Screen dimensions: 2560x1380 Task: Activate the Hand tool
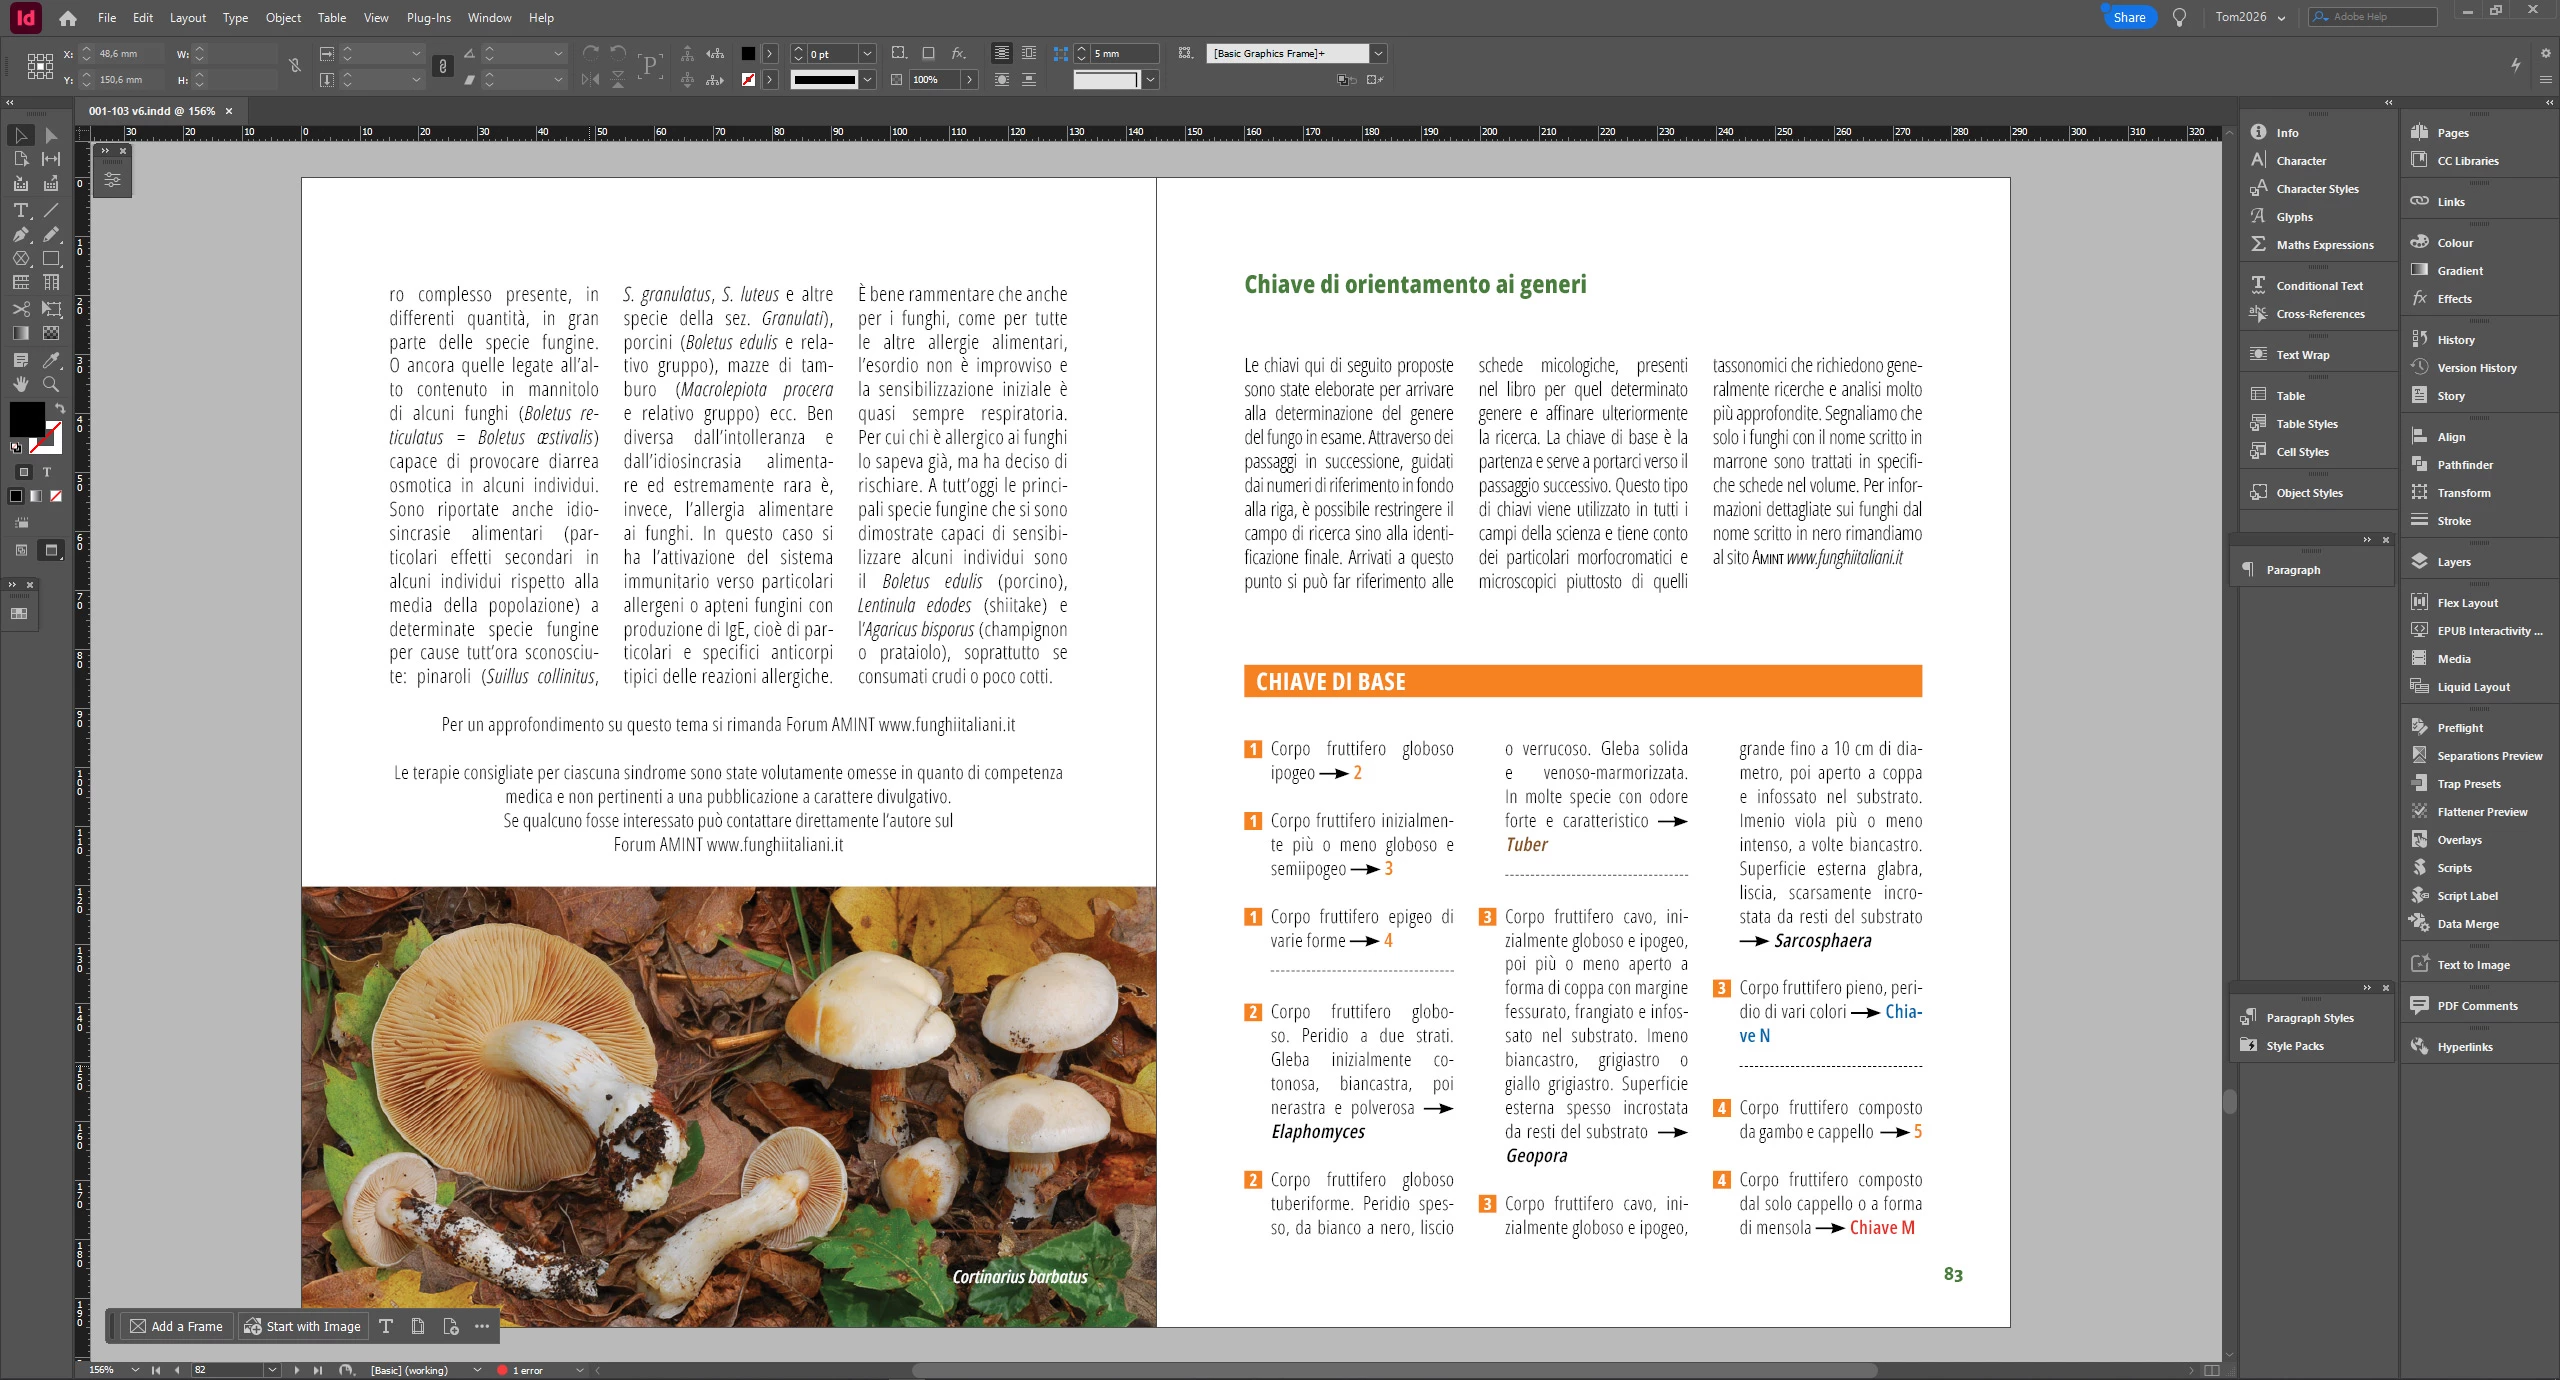tap(20, 384)
